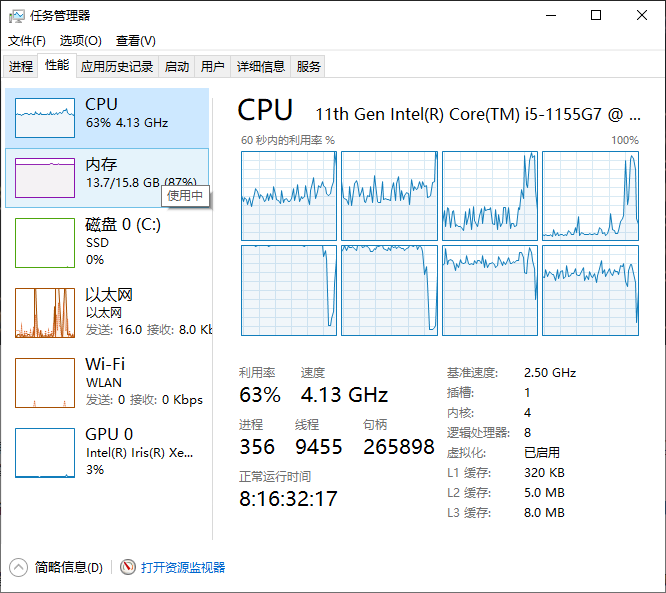Click the 打开资源监视器 link
This screenshot has height=593, width=666.
pyautogui.click(x=183, y=567)
